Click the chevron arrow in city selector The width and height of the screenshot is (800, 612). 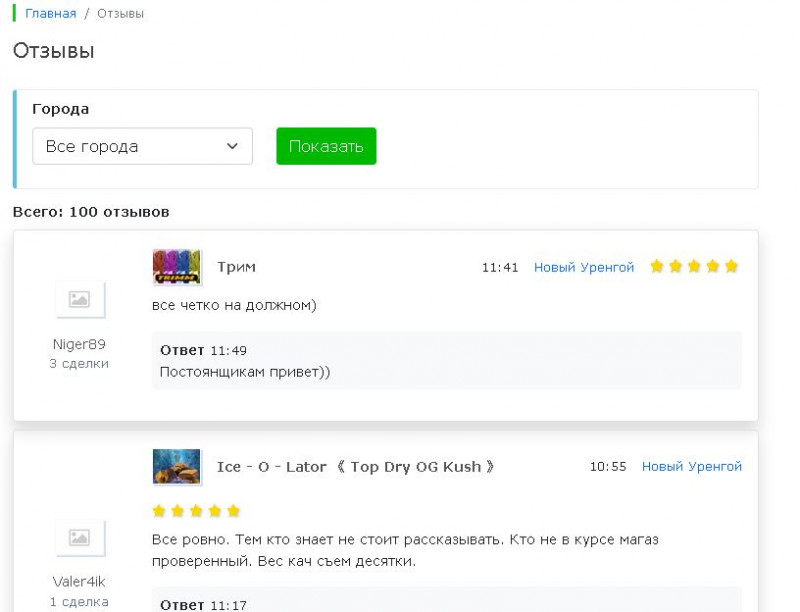pyautogui.click(x=232, y=146)
